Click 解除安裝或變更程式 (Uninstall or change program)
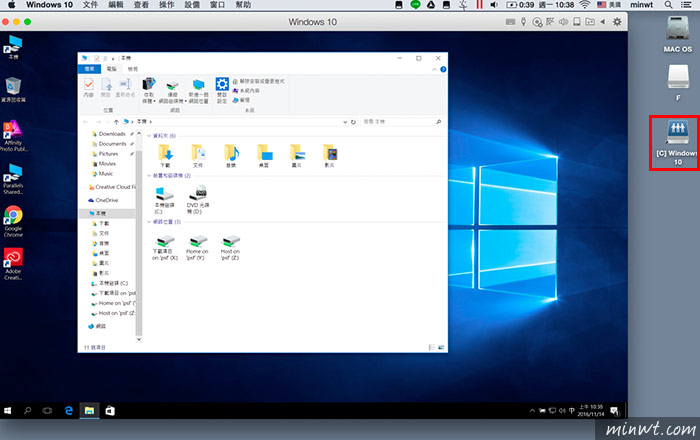This screenshot has width=700, height=440. (259, 81)
